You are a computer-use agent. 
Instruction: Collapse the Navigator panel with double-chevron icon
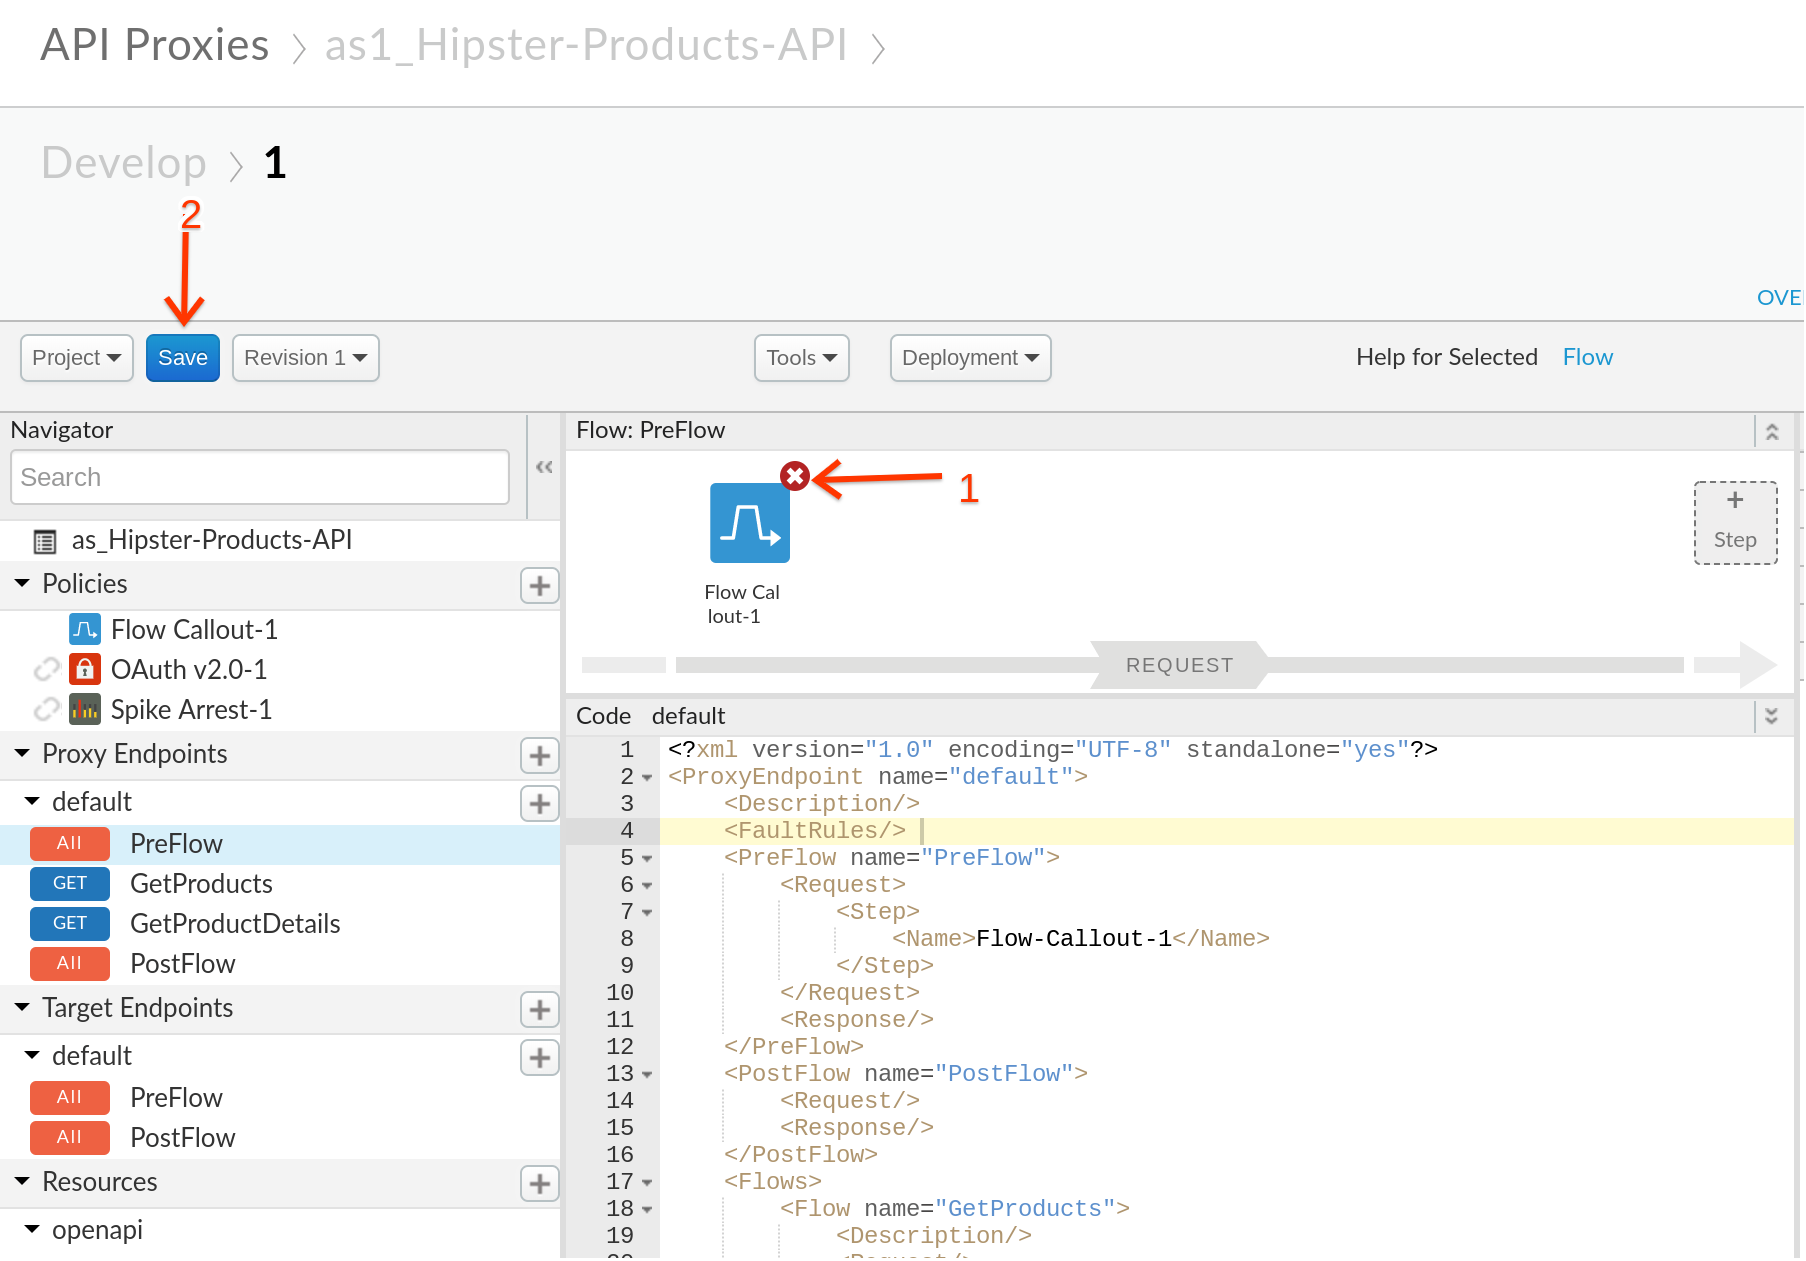pos(544,467)
